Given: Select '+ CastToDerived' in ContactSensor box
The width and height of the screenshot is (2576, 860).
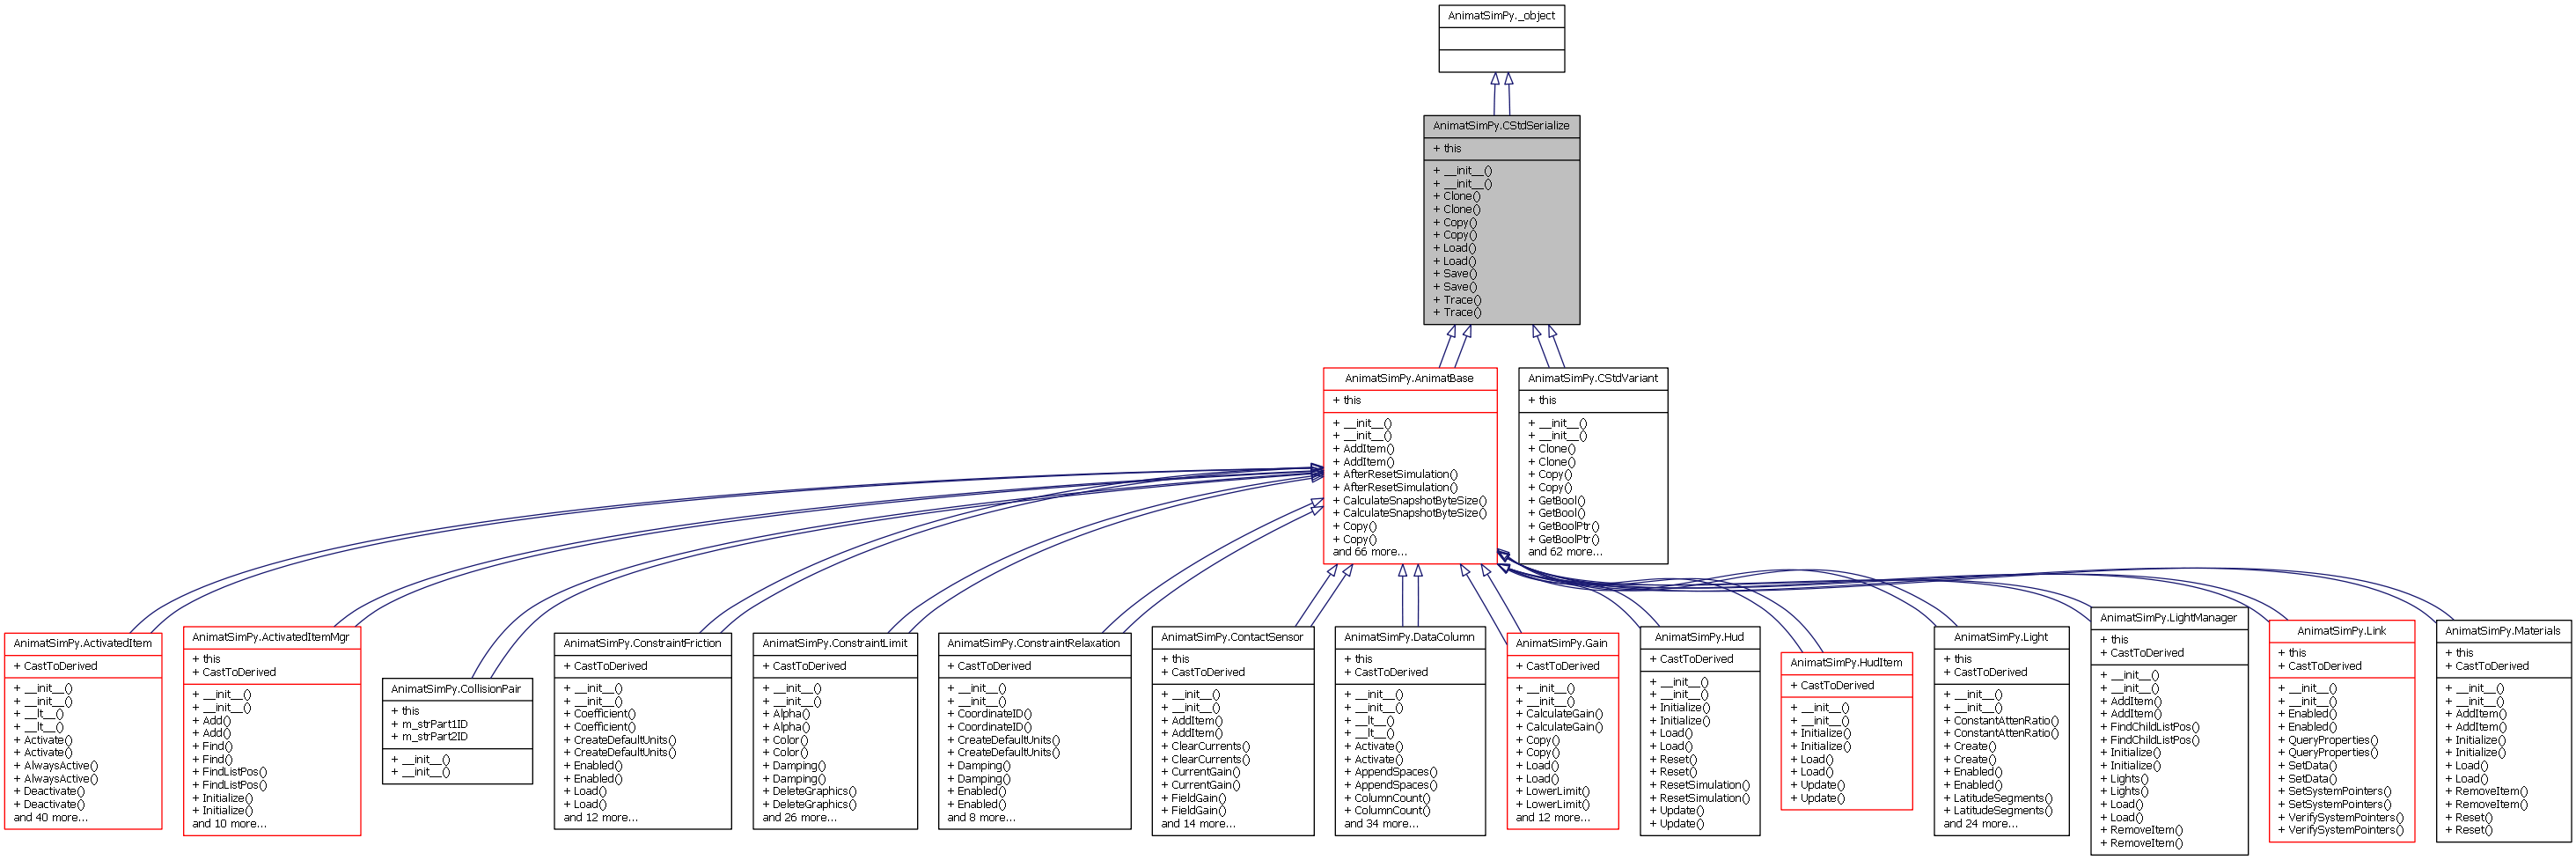Looking at the screenshot, I should coord(1203,672).
